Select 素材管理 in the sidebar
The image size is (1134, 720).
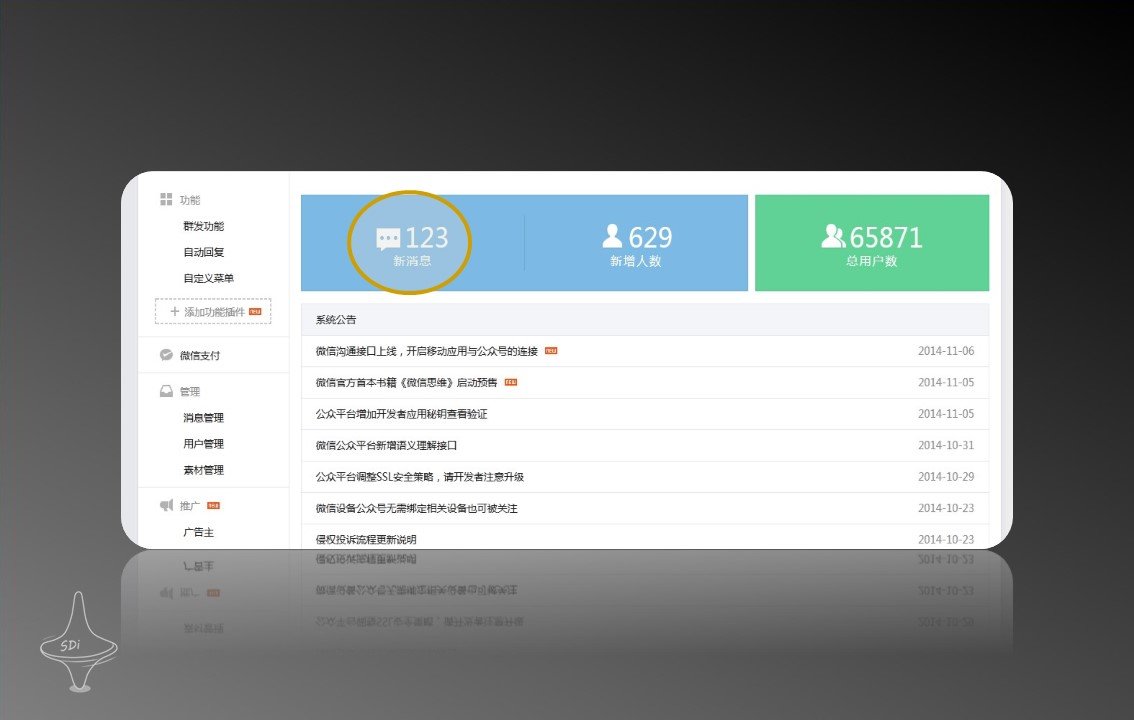point(203,470)
